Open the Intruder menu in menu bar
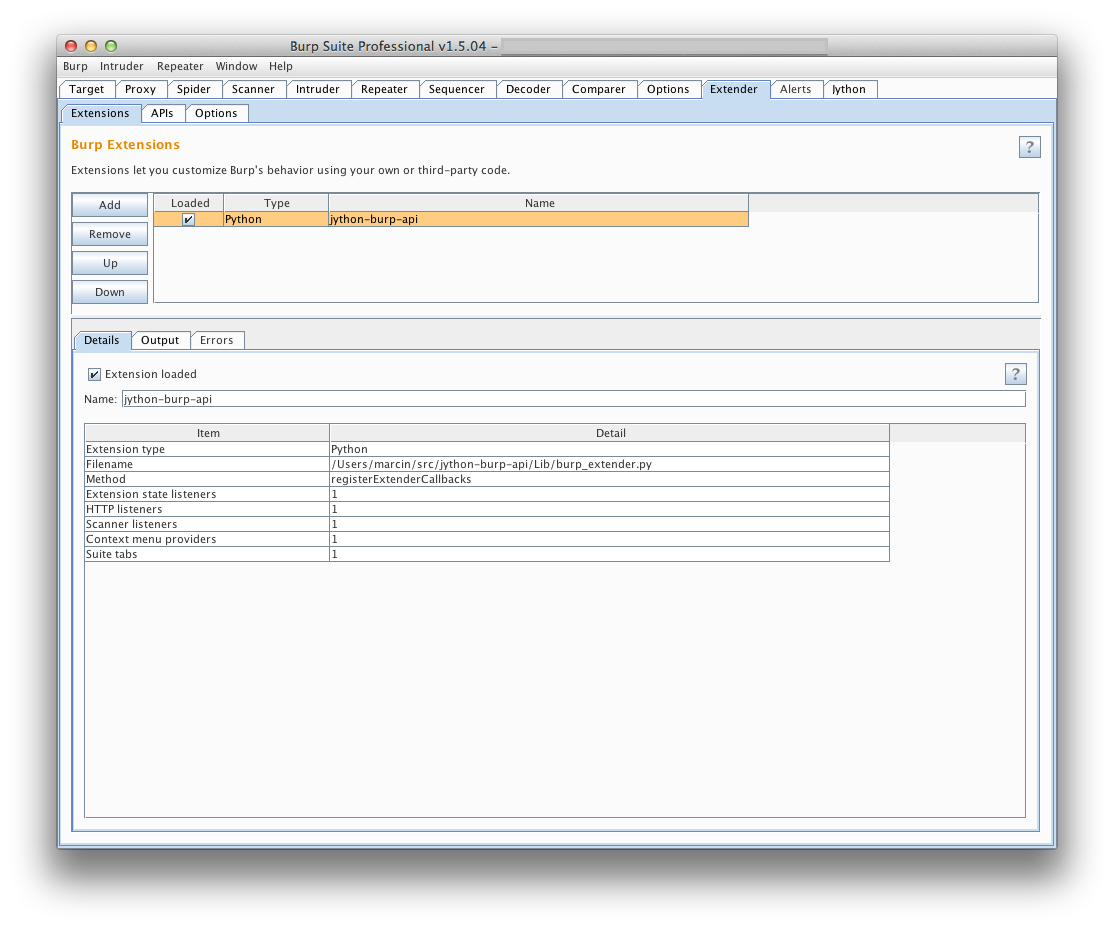This screenshot has width=1114, height=928. (121, 66)
